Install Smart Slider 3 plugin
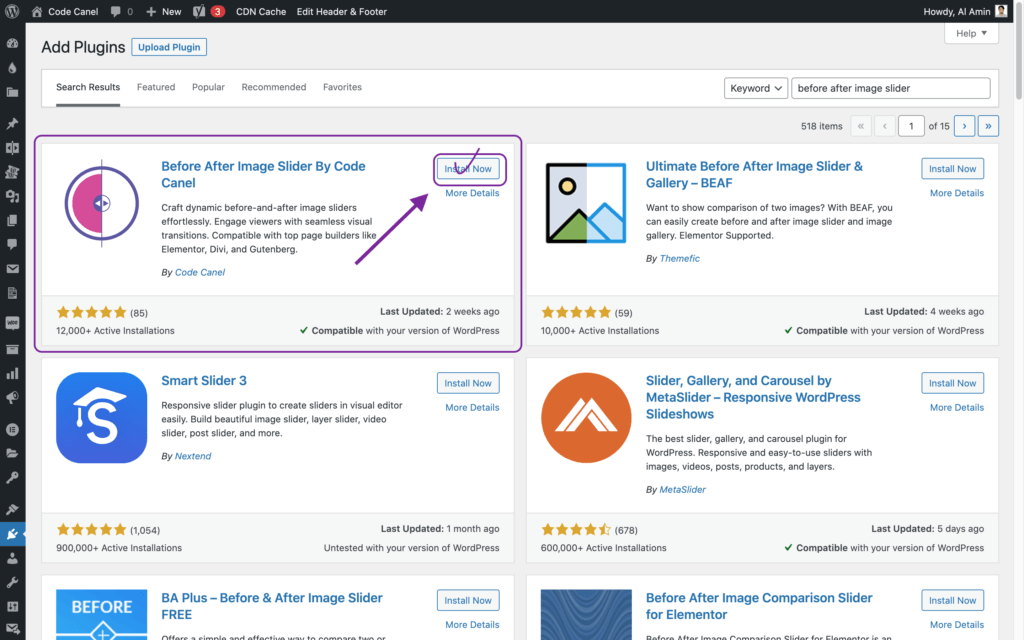1024x640 pixels. [468, 383]
